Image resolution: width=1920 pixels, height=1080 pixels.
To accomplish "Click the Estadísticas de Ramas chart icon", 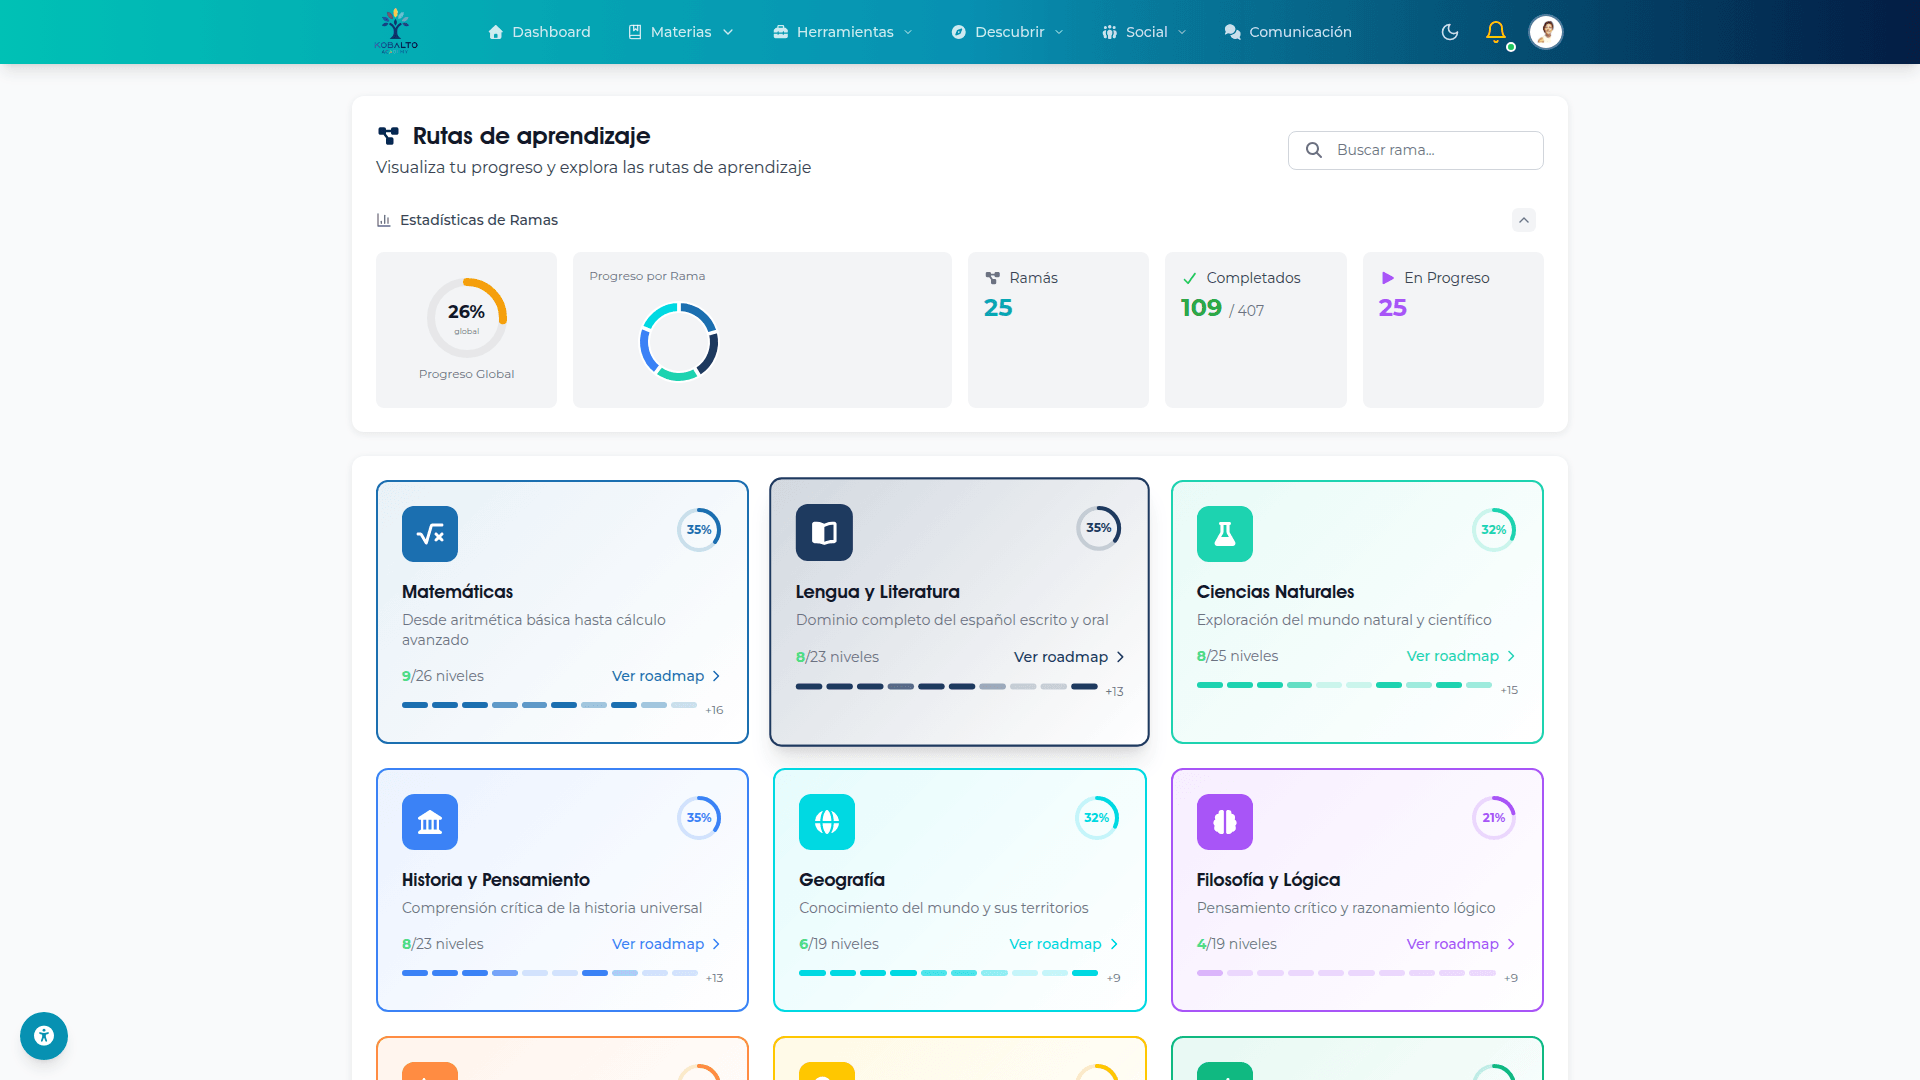I will pos(383,220).
